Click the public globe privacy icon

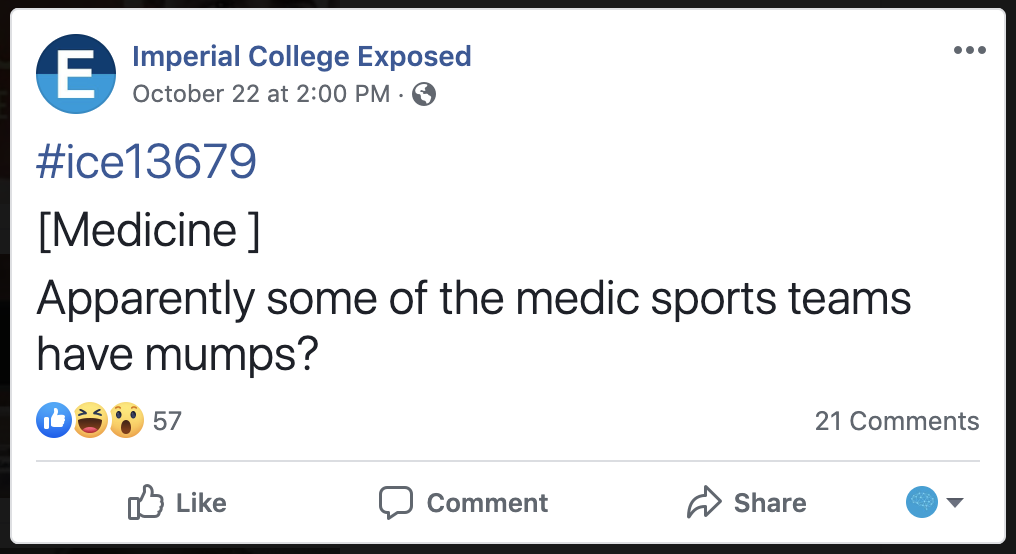click(x=424, y=94)
